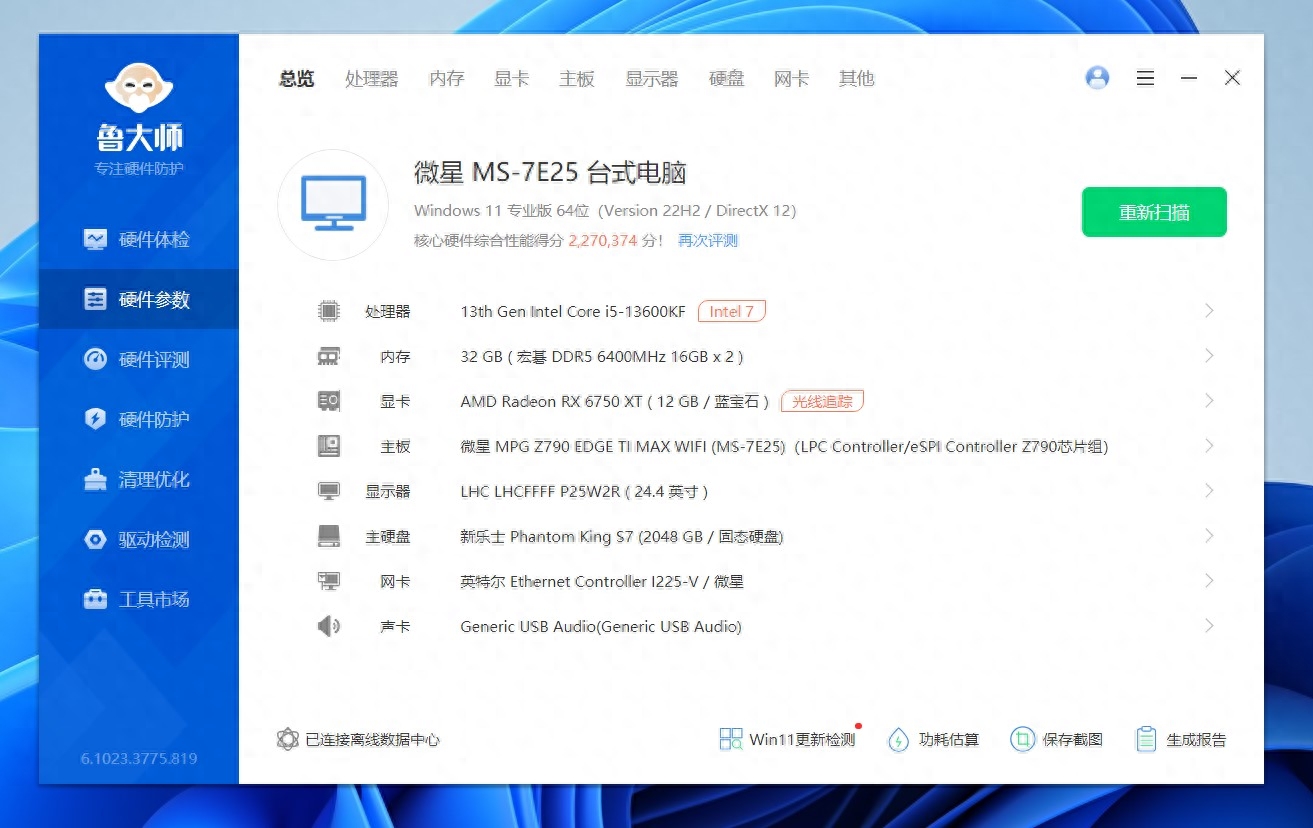
Task: Switch to the 网卡 tab
Action: 792,79
